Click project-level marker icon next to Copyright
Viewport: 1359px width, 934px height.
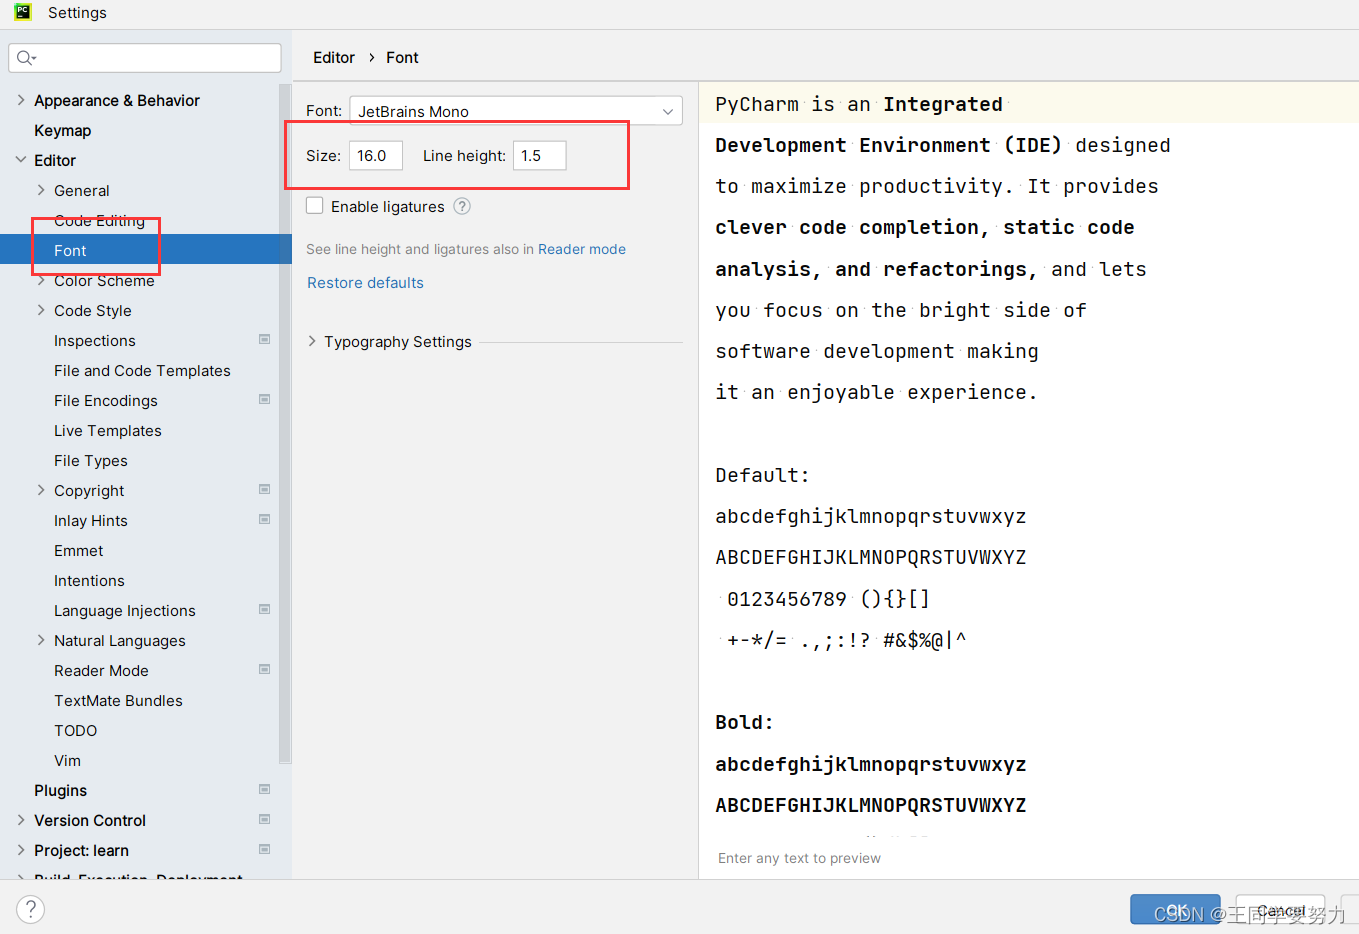point(264,489)
